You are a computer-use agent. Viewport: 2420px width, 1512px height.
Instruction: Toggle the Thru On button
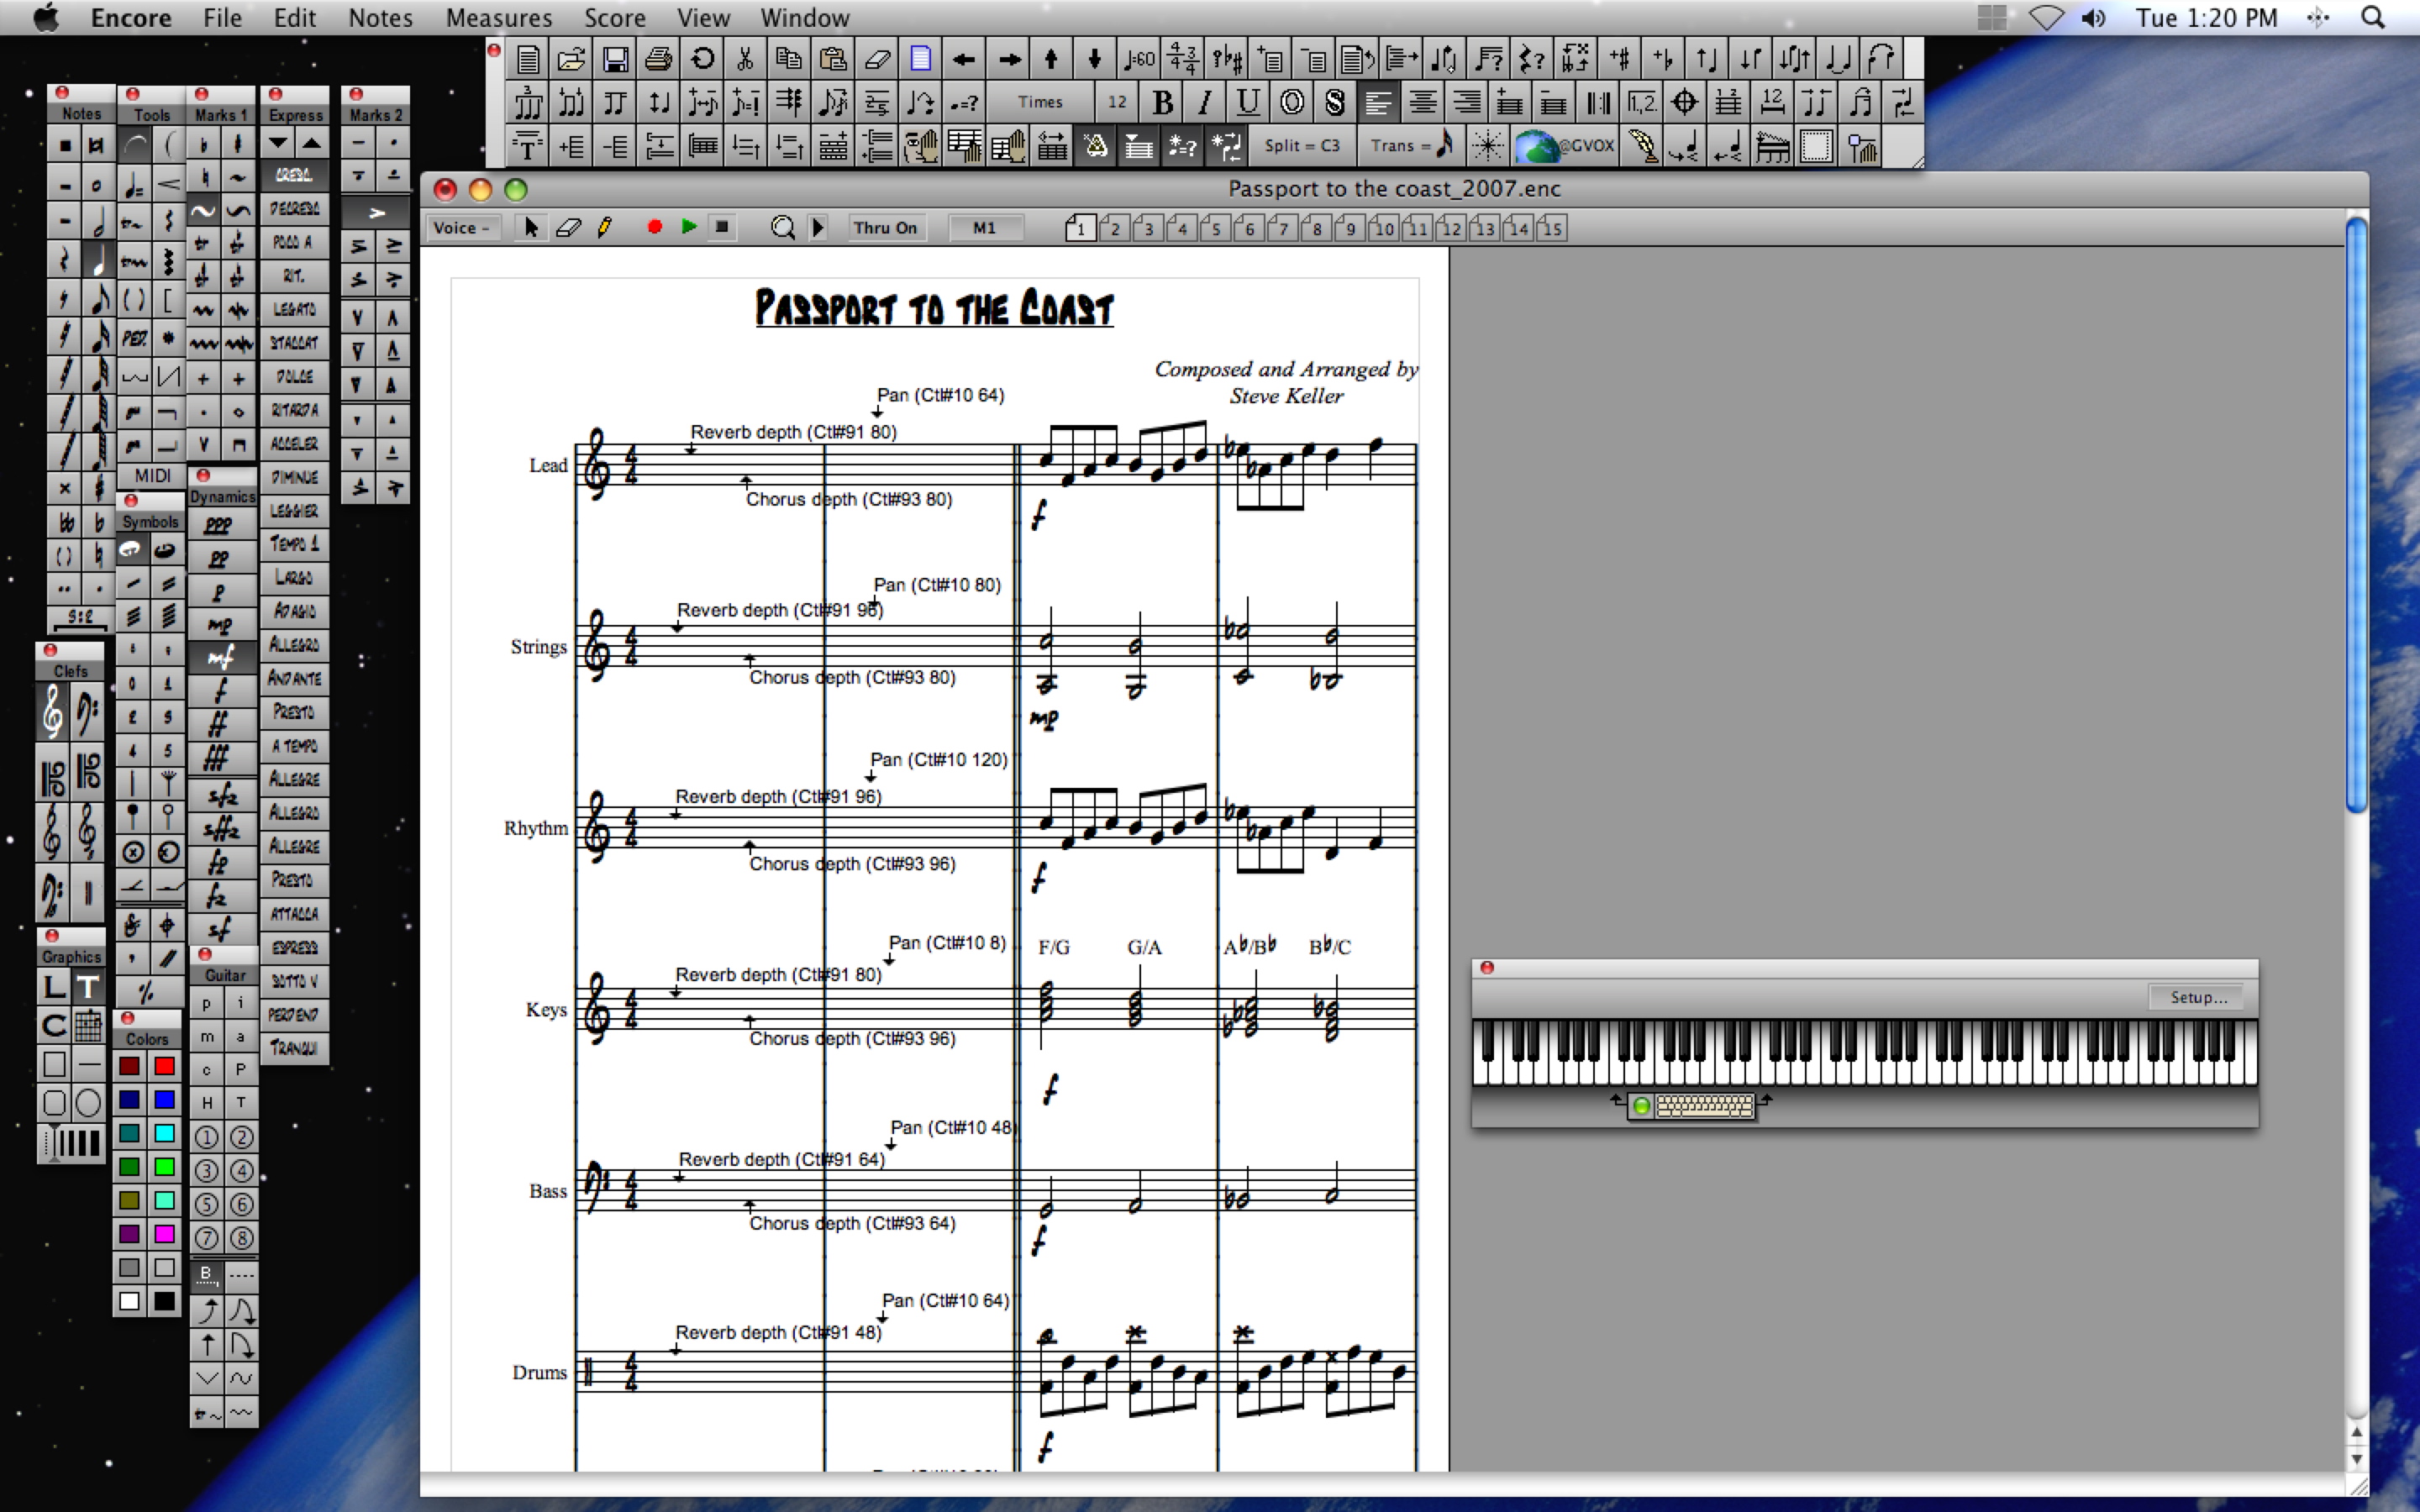883,228
